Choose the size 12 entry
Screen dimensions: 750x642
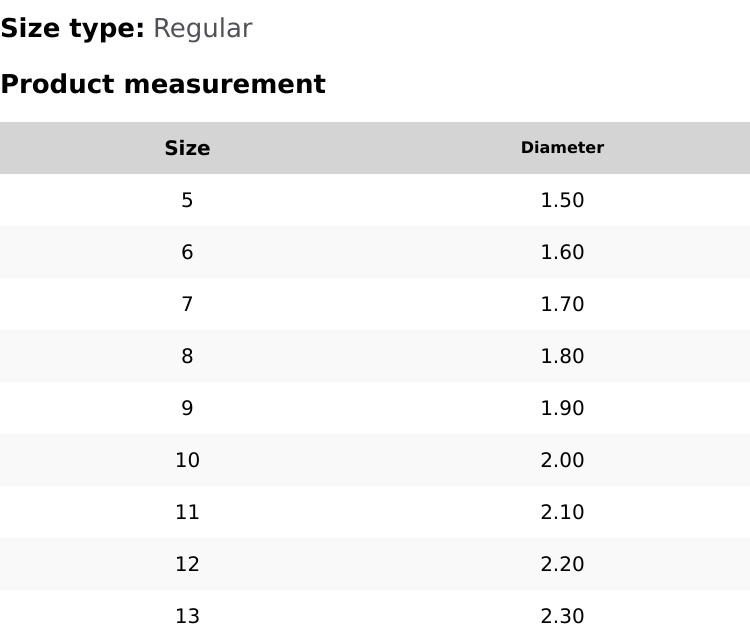187,564
